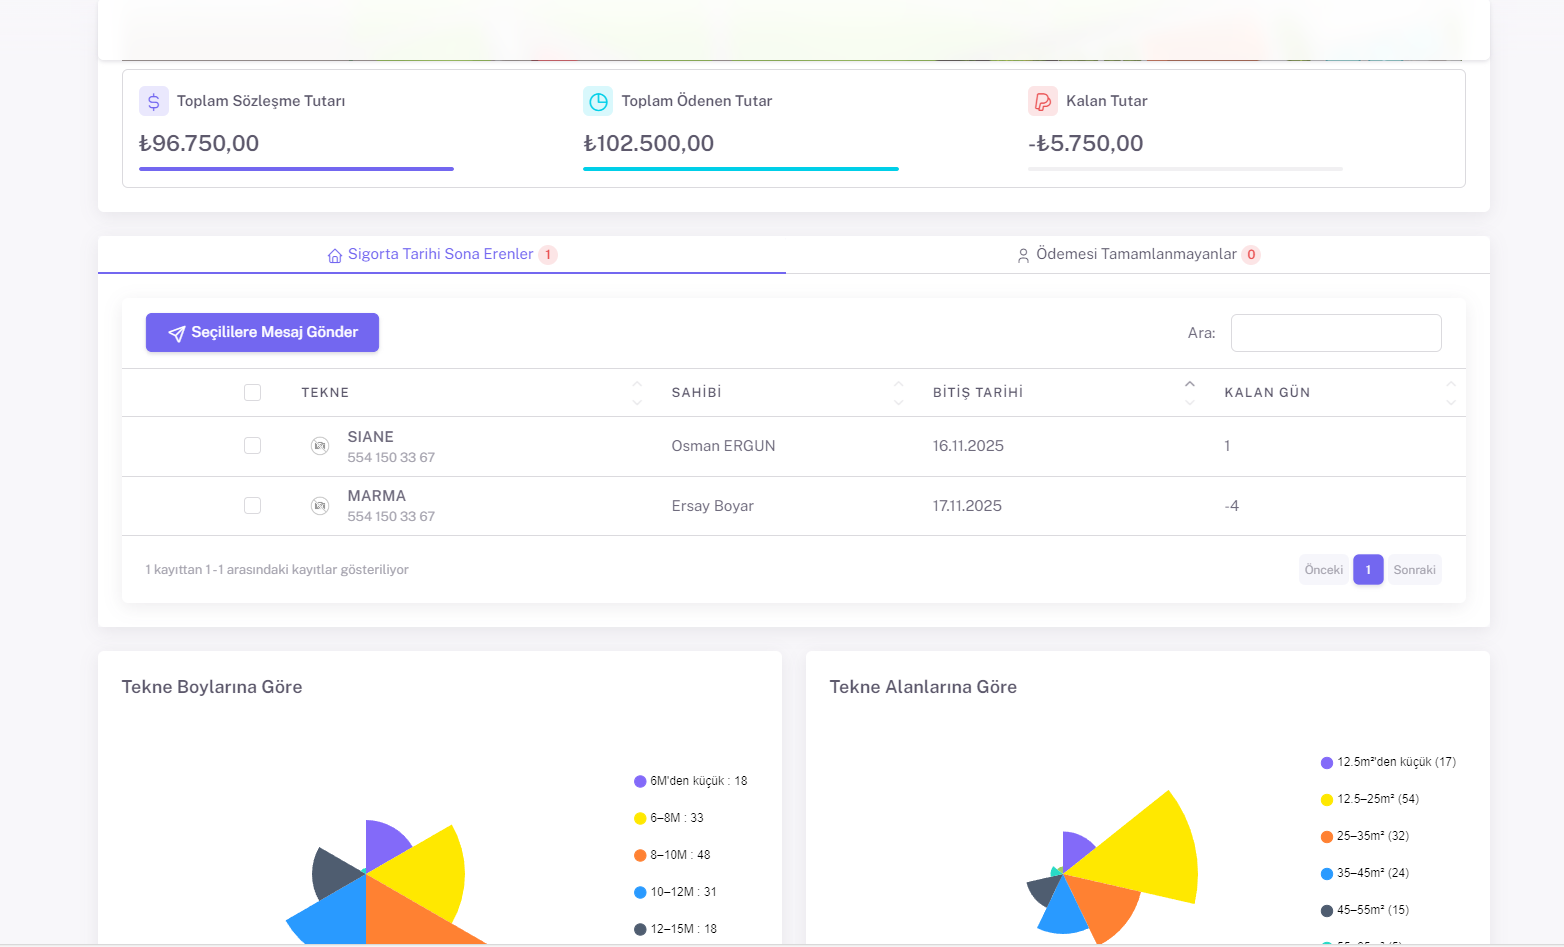Click the red badge count on Sigorta tab
Screen dimensions: 1564x947
(x=548, y=255)
